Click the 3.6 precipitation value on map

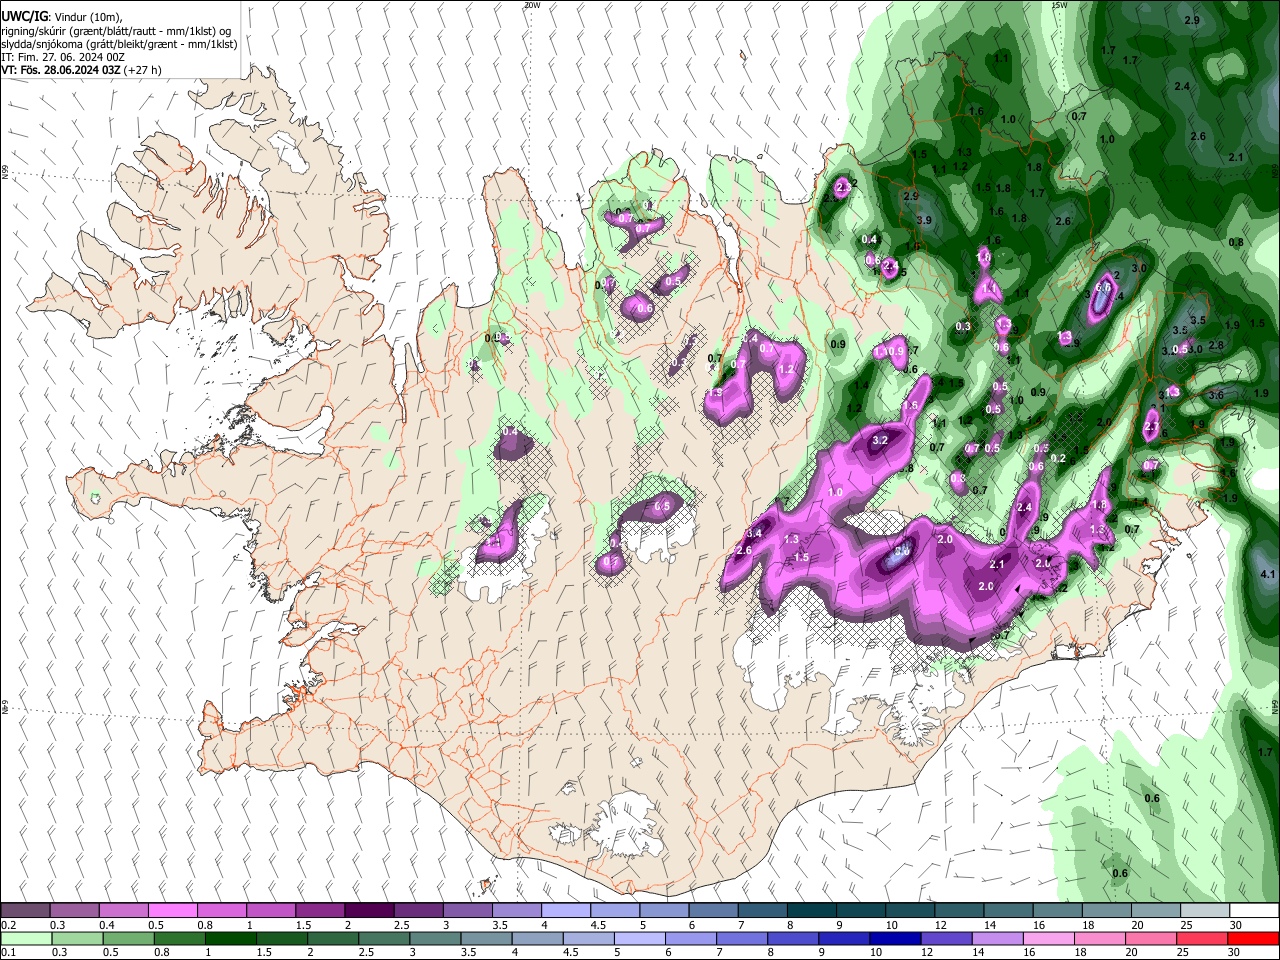click(1216, 395)
